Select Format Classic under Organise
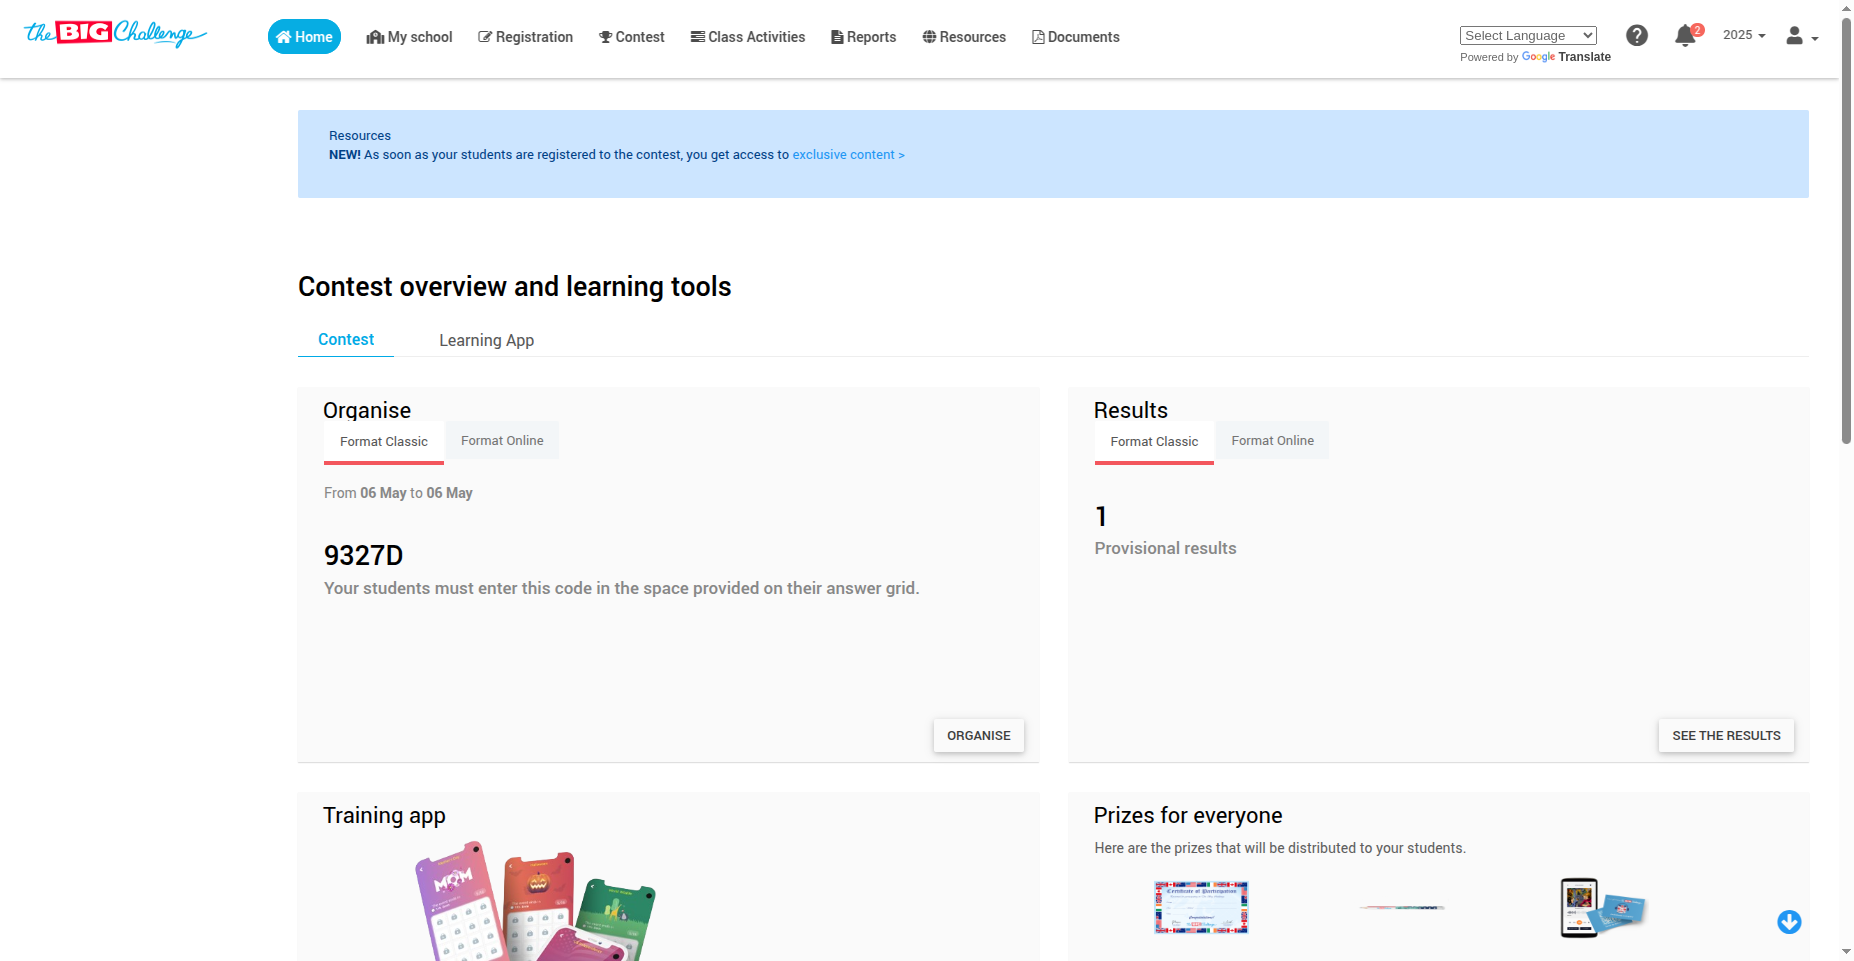Screen dimensions: 1854x961 click(x=384, y=442)
